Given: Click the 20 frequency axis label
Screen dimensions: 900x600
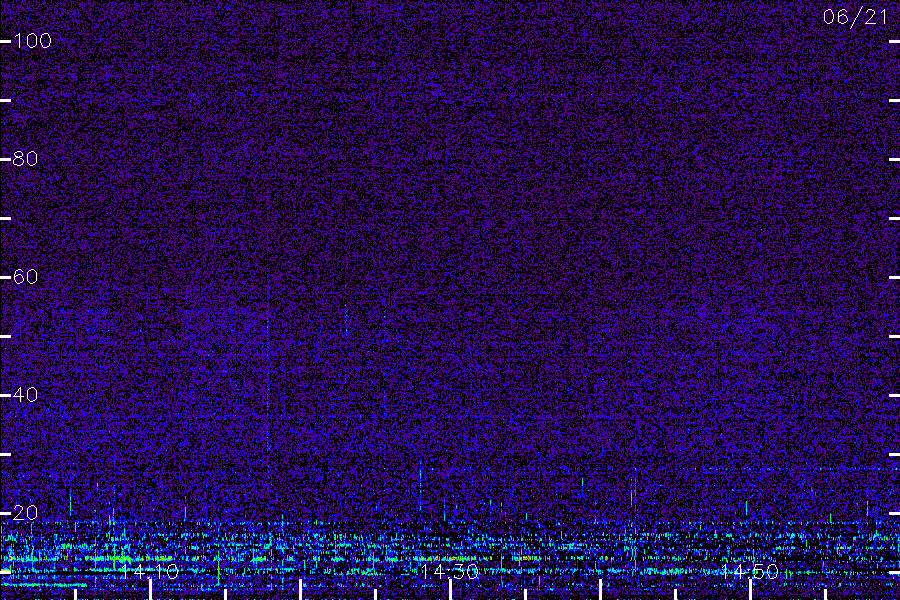Looking at the screenshot, I should tap(25, 513).
